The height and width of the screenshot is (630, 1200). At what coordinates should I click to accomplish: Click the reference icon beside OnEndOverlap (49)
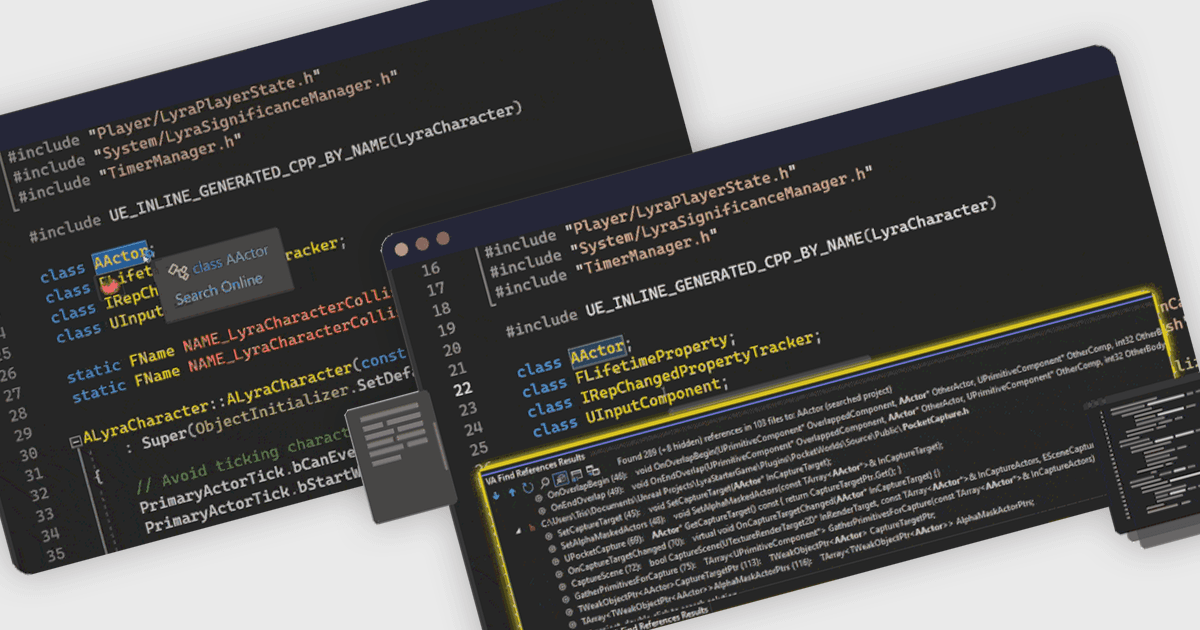click(541, 511)
